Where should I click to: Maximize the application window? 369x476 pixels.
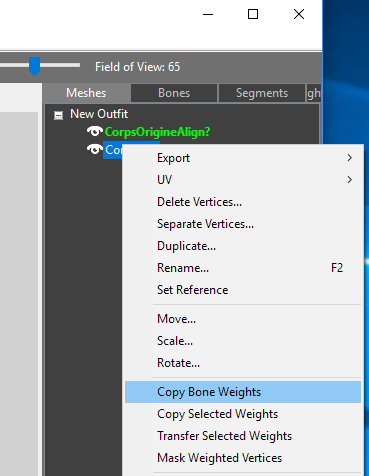point(253,14)
